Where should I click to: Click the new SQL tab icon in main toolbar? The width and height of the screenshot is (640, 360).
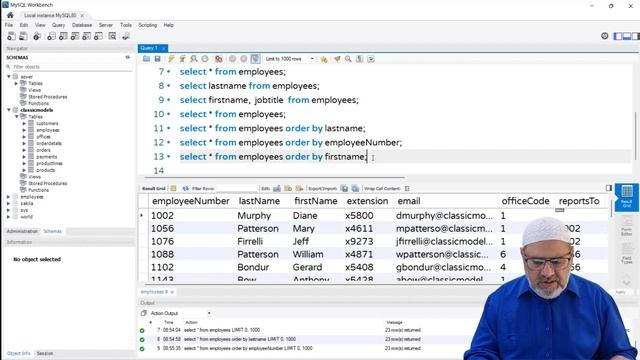[x=11, y=36]
